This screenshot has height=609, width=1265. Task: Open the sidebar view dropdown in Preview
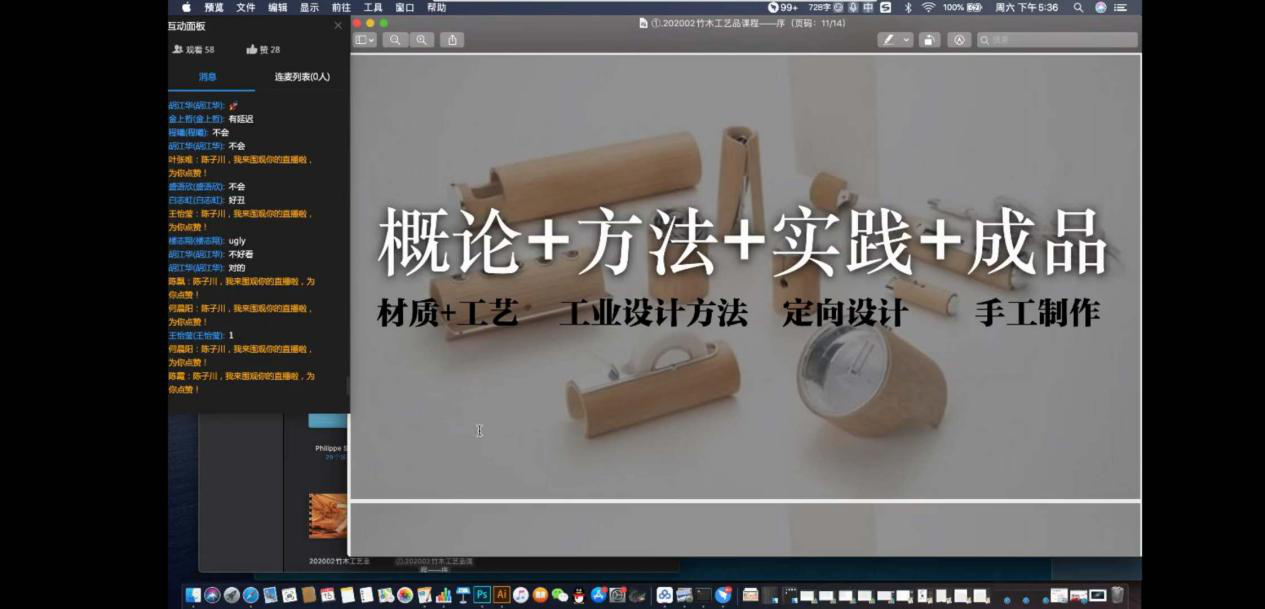[x=365, y=40]
